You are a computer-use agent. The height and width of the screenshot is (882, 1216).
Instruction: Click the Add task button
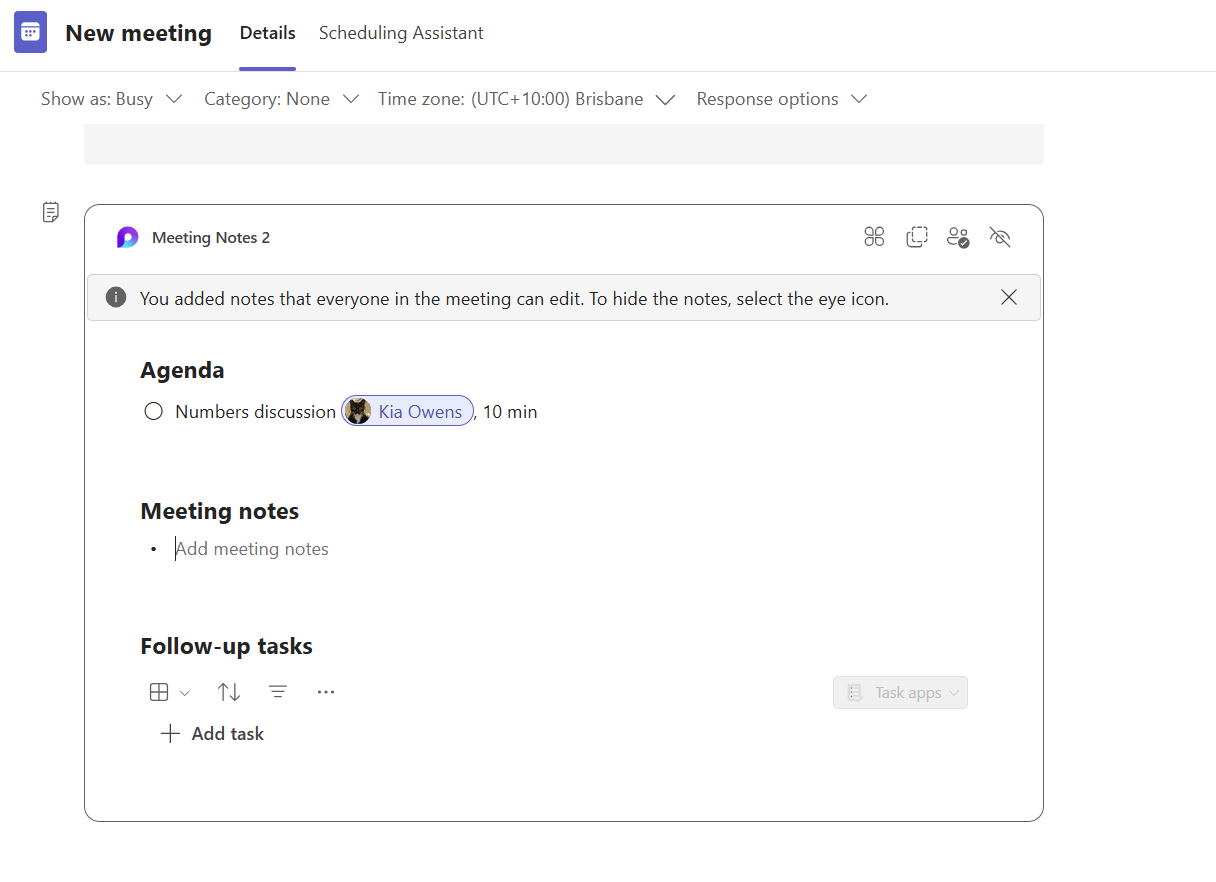[212, 733]
